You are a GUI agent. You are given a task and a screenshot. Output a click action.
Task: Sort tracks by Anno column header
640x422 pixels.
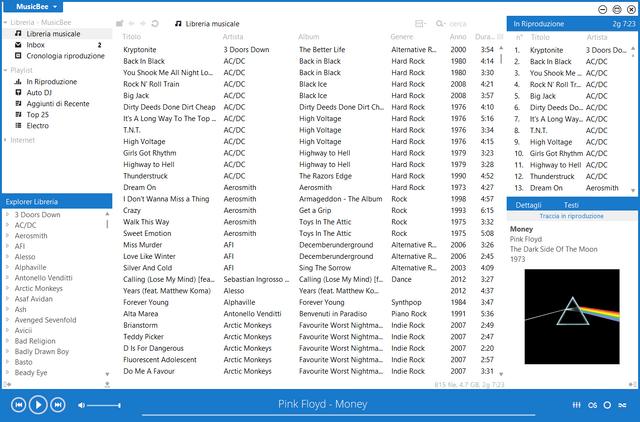(458, 37)
